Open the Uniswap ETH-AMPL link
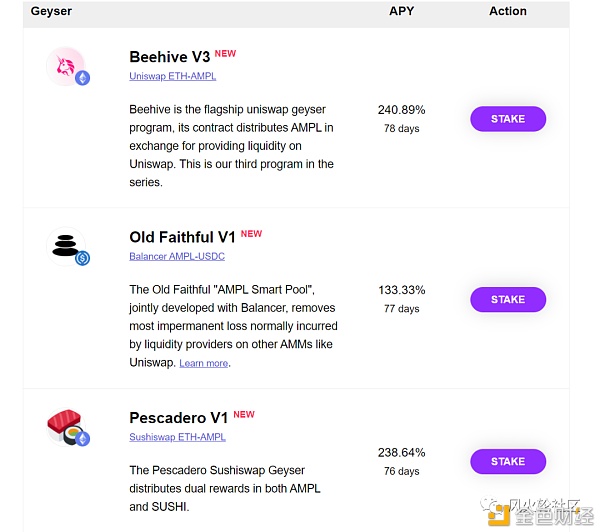 [173, 76]
